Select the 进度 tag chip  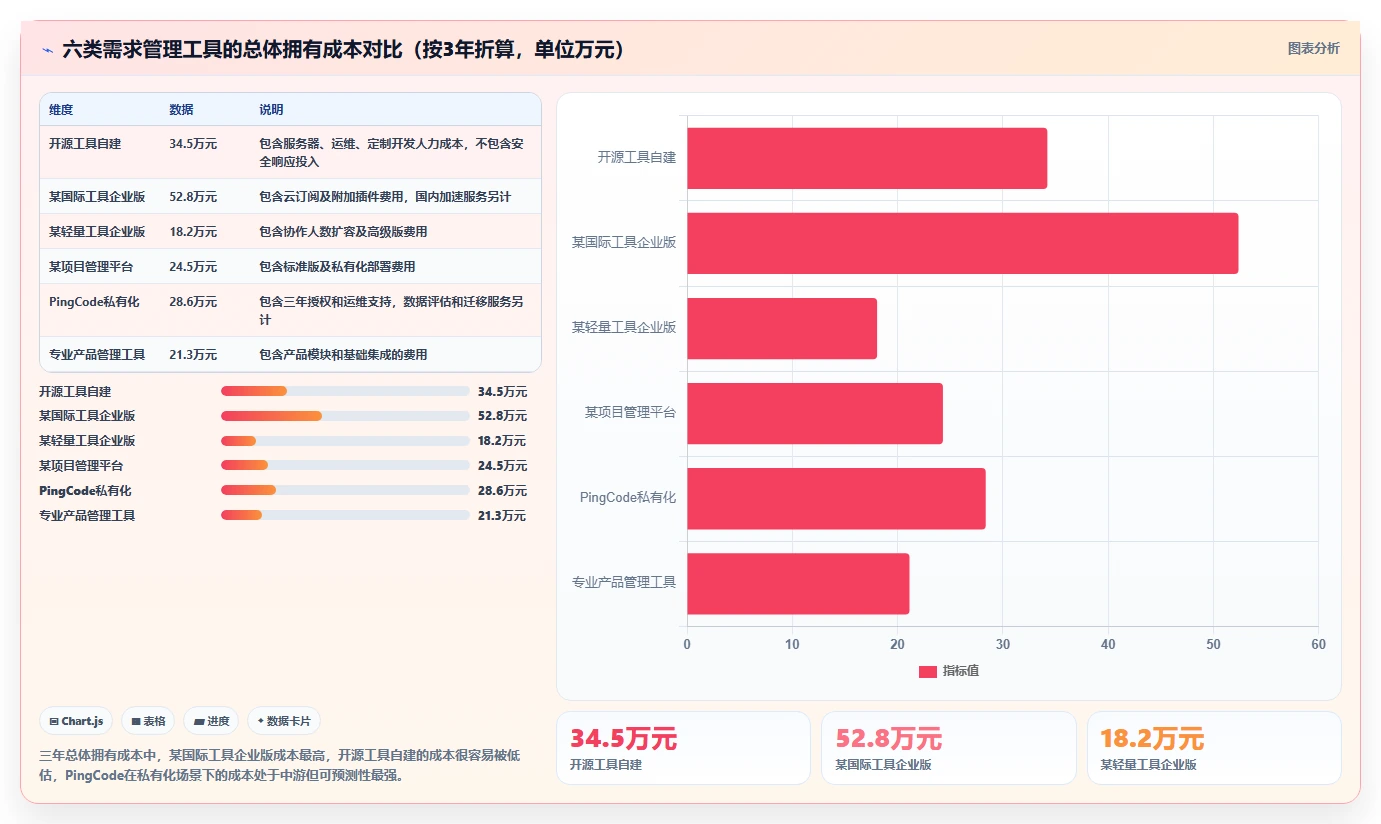click(x=211, y=721)
